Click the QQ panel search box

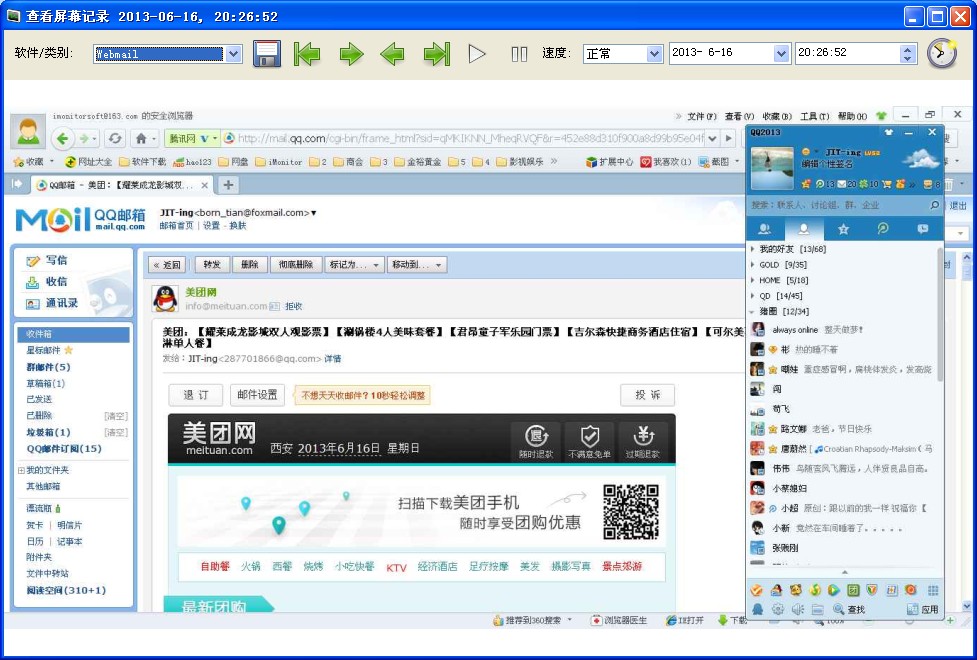(x=840, y=205)
